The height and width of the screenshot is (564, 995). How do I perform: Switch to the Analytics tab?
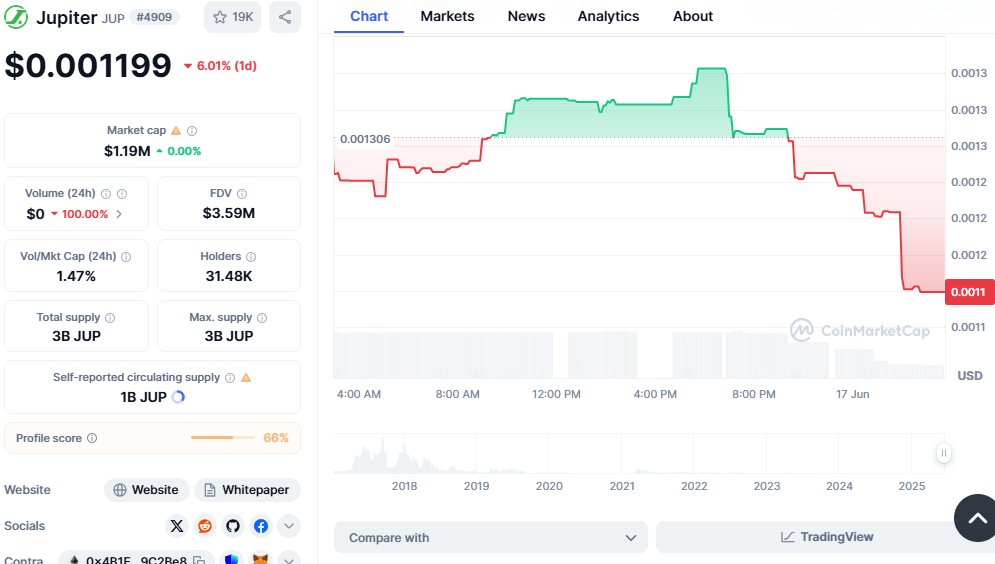[x=608, y=16]
